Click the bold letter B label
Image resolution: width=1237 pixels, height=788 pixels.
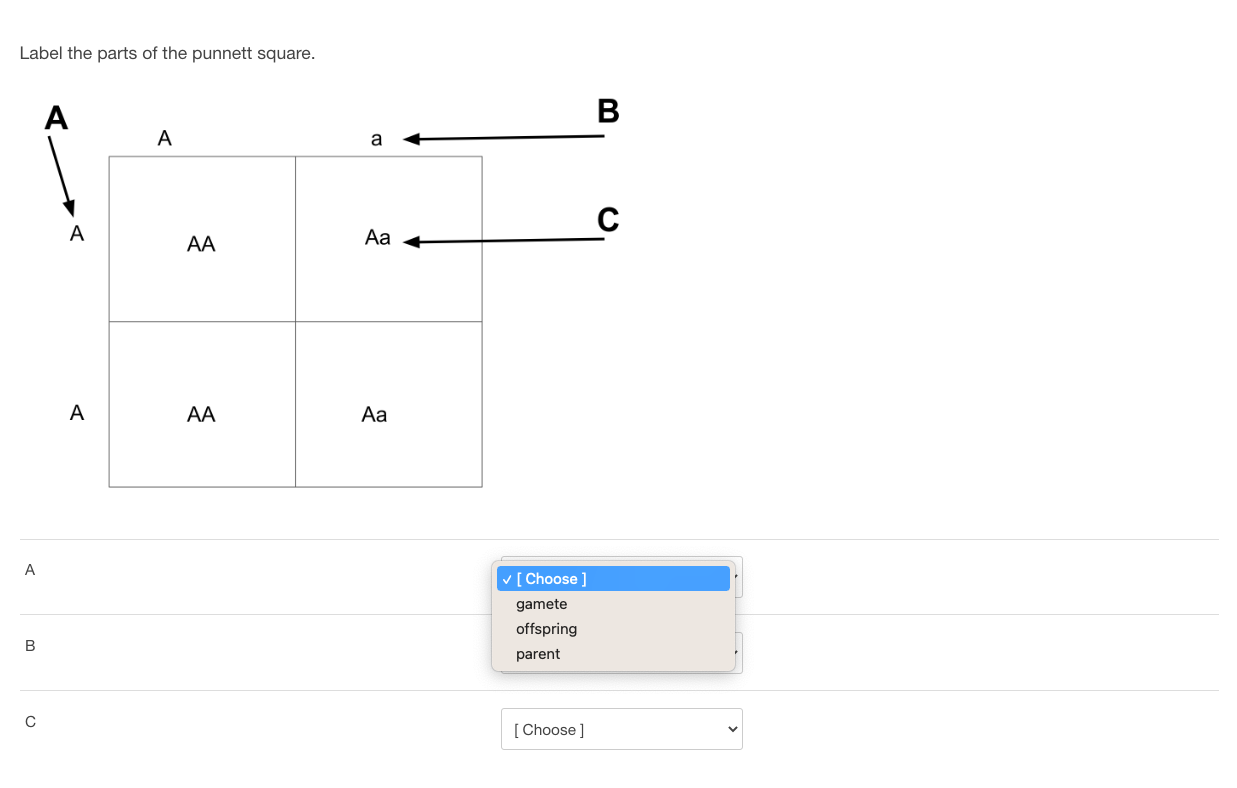click(607, 111)
